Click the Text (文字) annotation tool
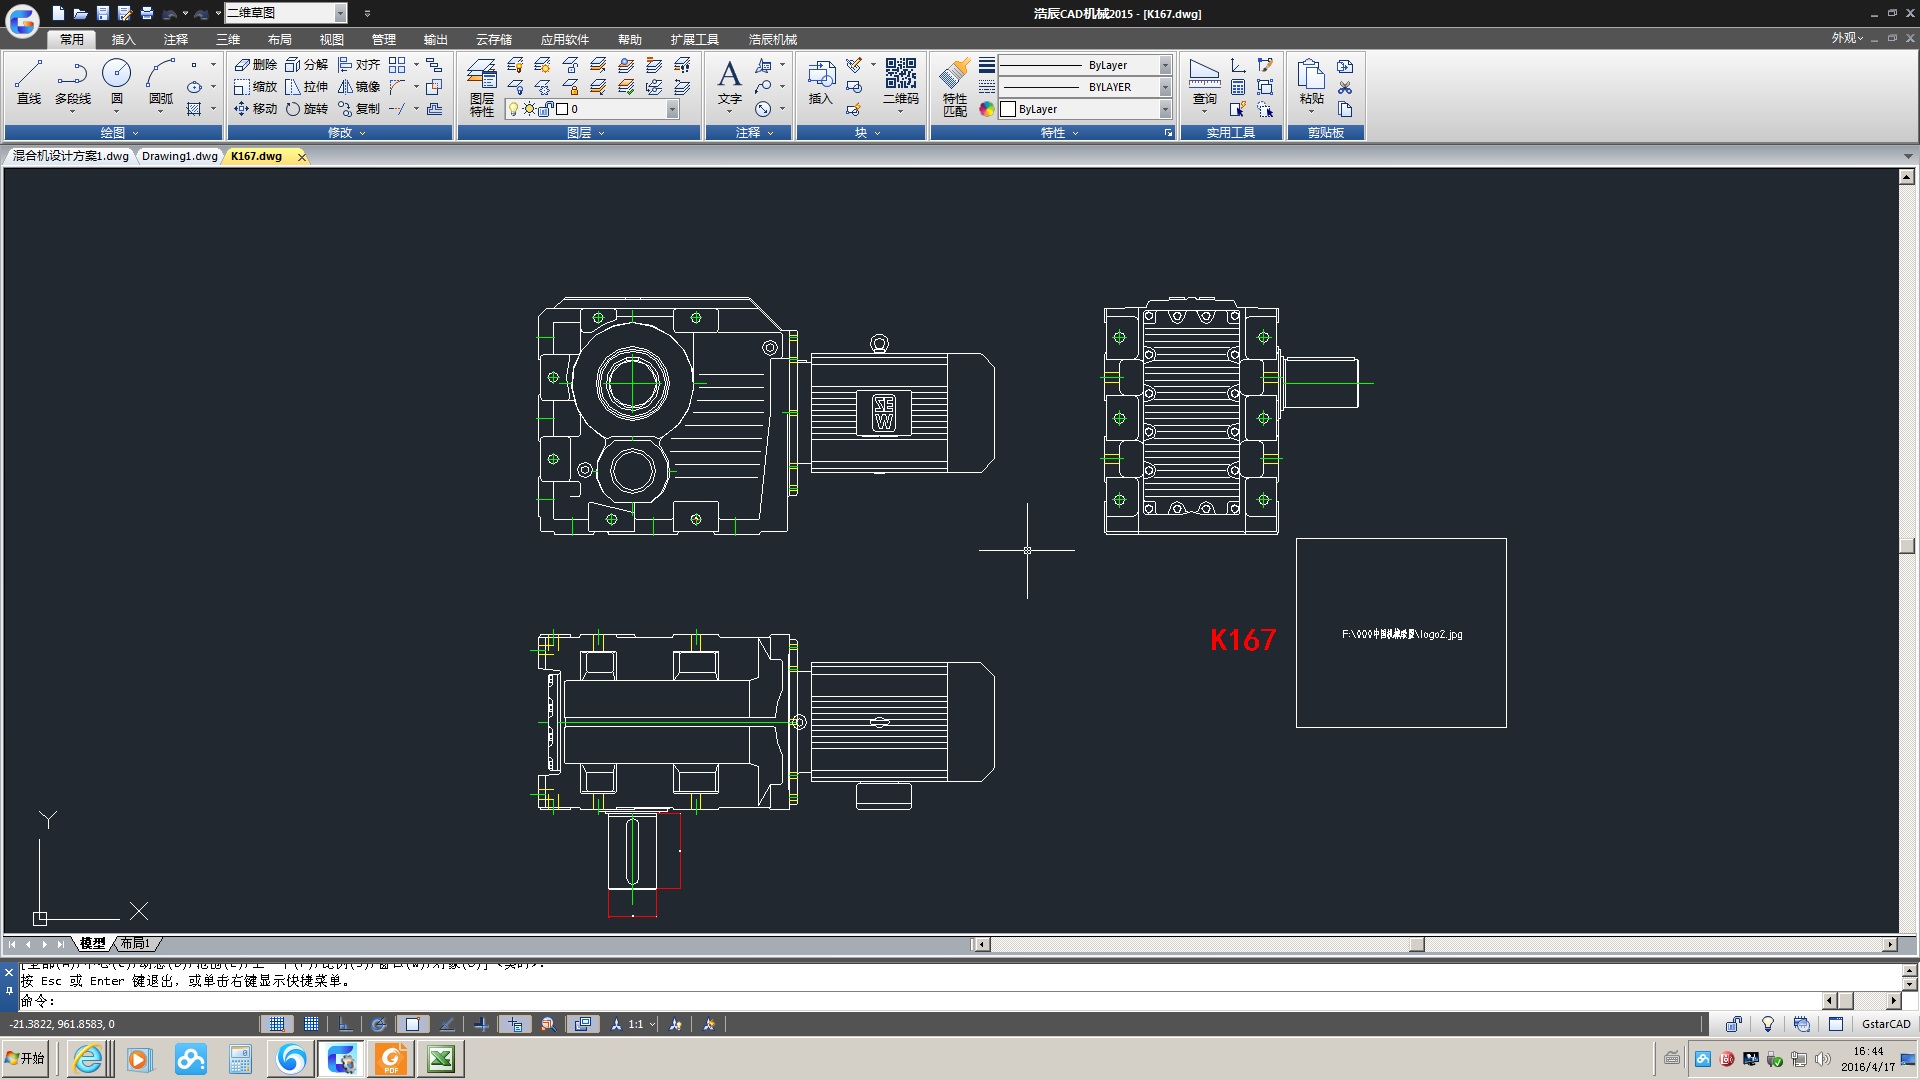Viewport: 1920px width, 1080px height. 729,82
